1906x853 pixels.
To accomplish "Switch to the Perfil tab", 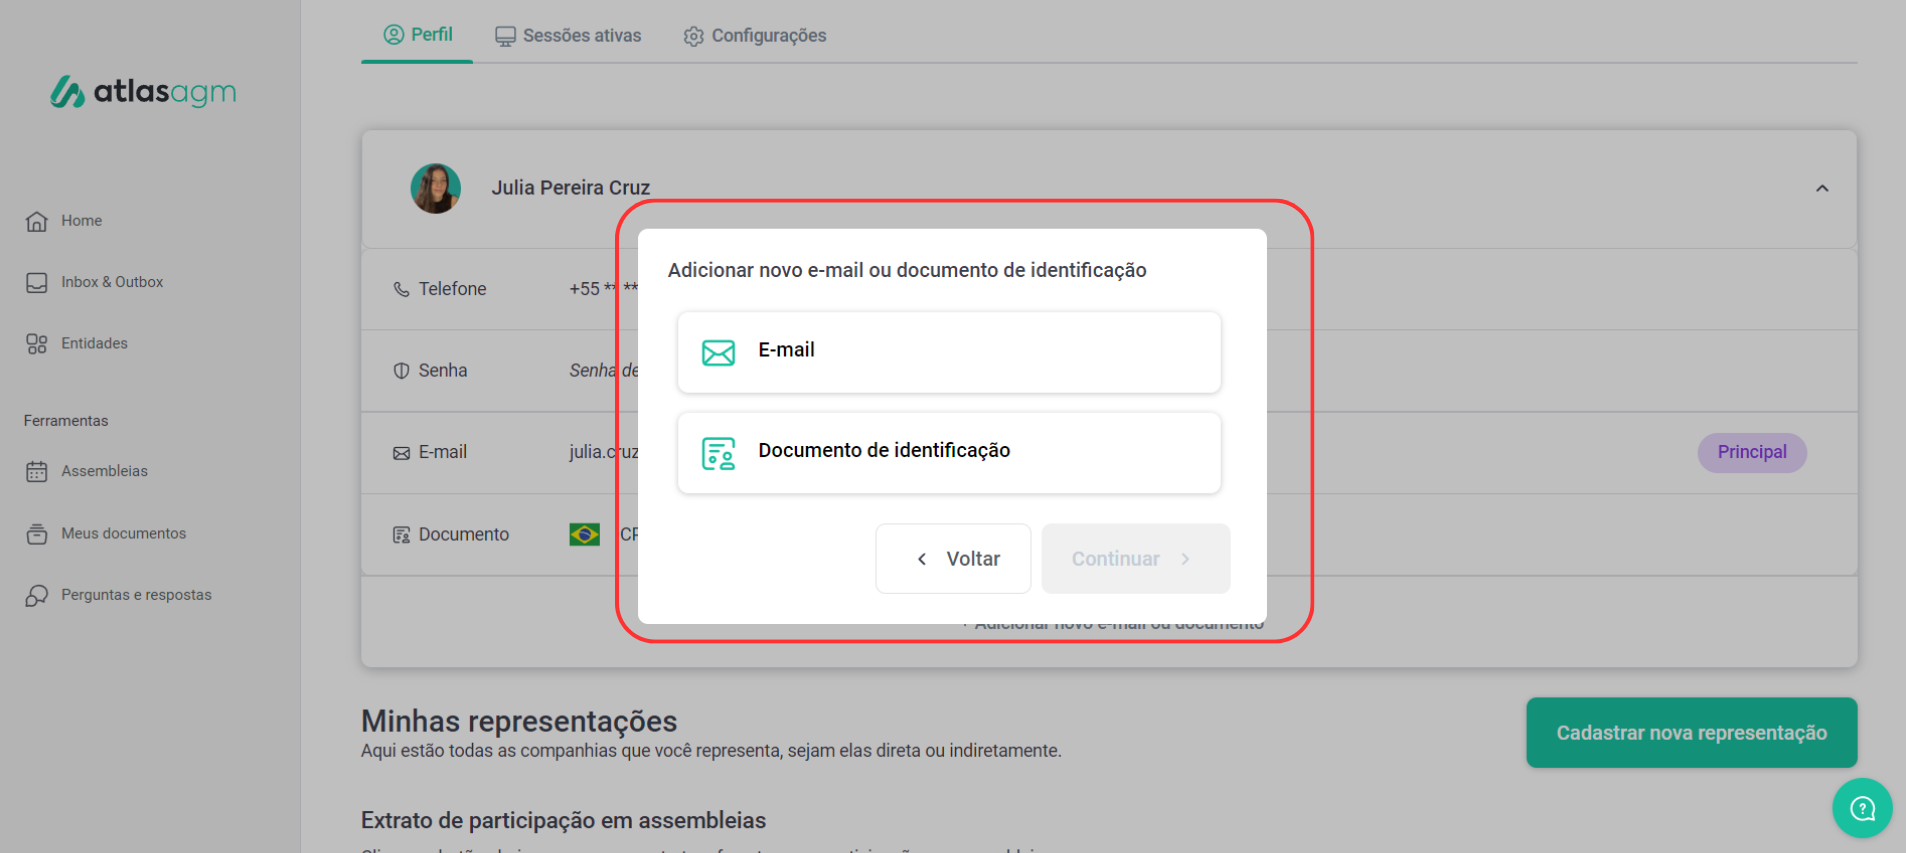I will (x=418, y=35).
